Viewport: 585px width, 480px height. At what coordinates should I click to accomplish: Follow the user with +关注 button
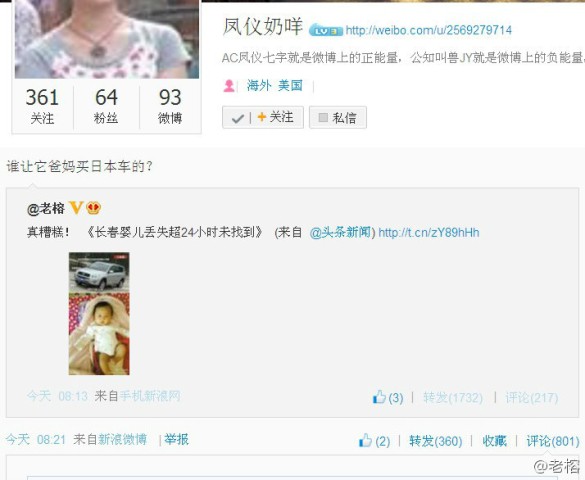pos(275,117)
